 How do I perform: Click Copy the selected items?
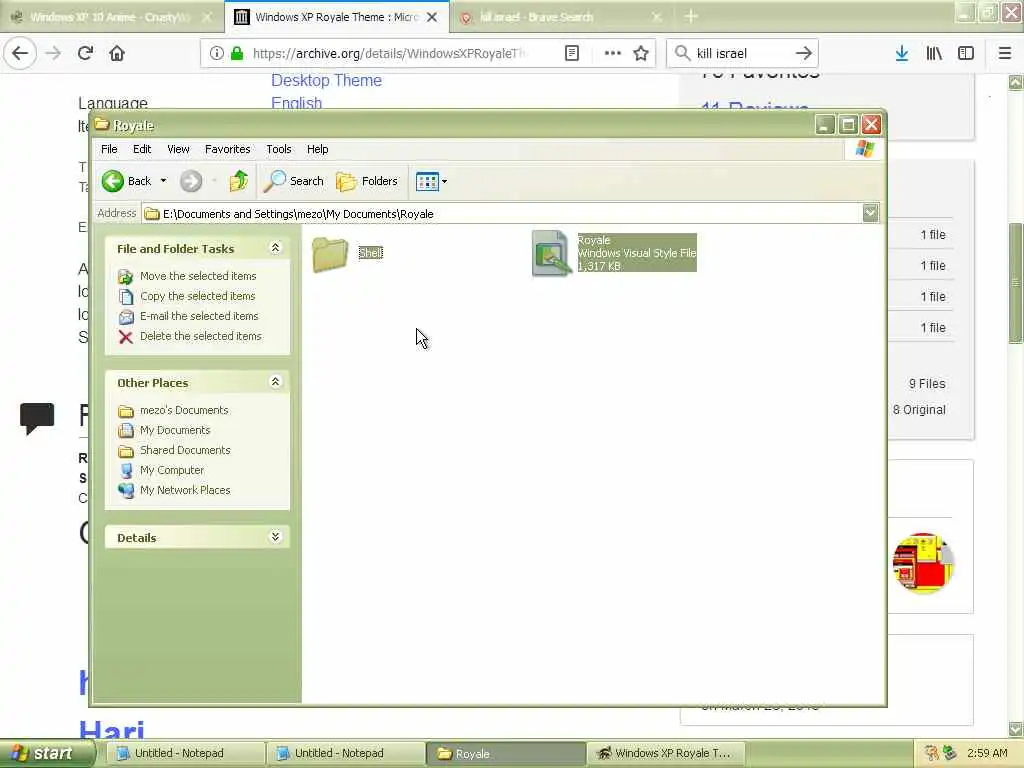[197, 296]
